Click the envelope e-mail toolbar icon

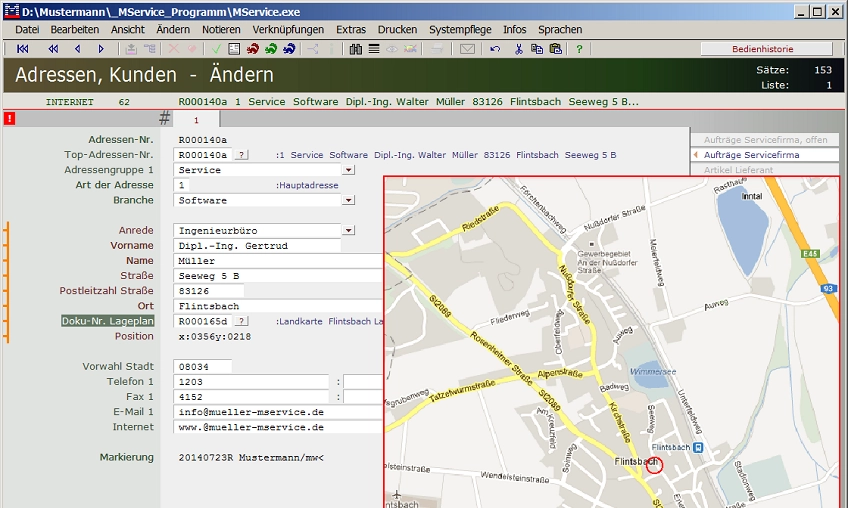467,48
